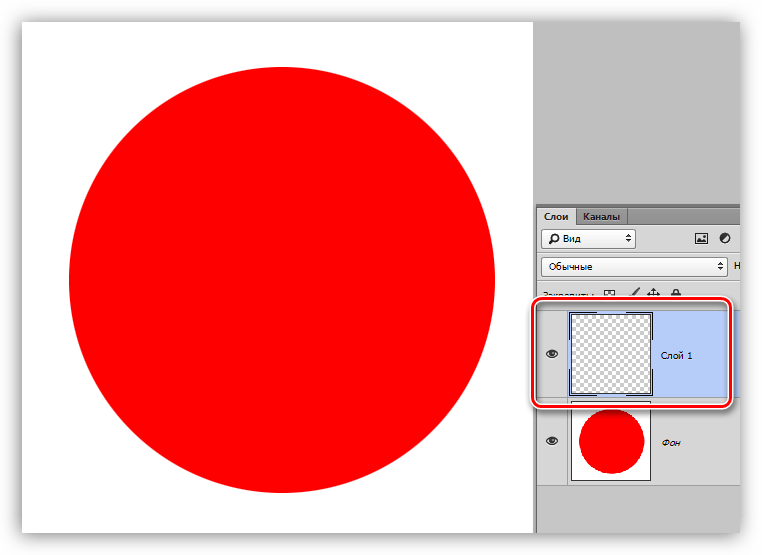
Task: Filter layers by adjustment layers icon
Action: pos(725,238)
